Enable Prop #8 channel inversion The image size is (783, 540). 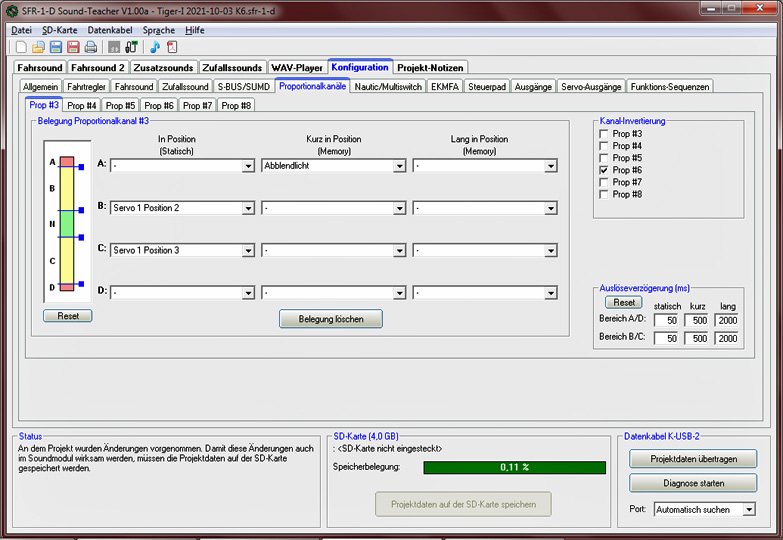pos(604,194)
